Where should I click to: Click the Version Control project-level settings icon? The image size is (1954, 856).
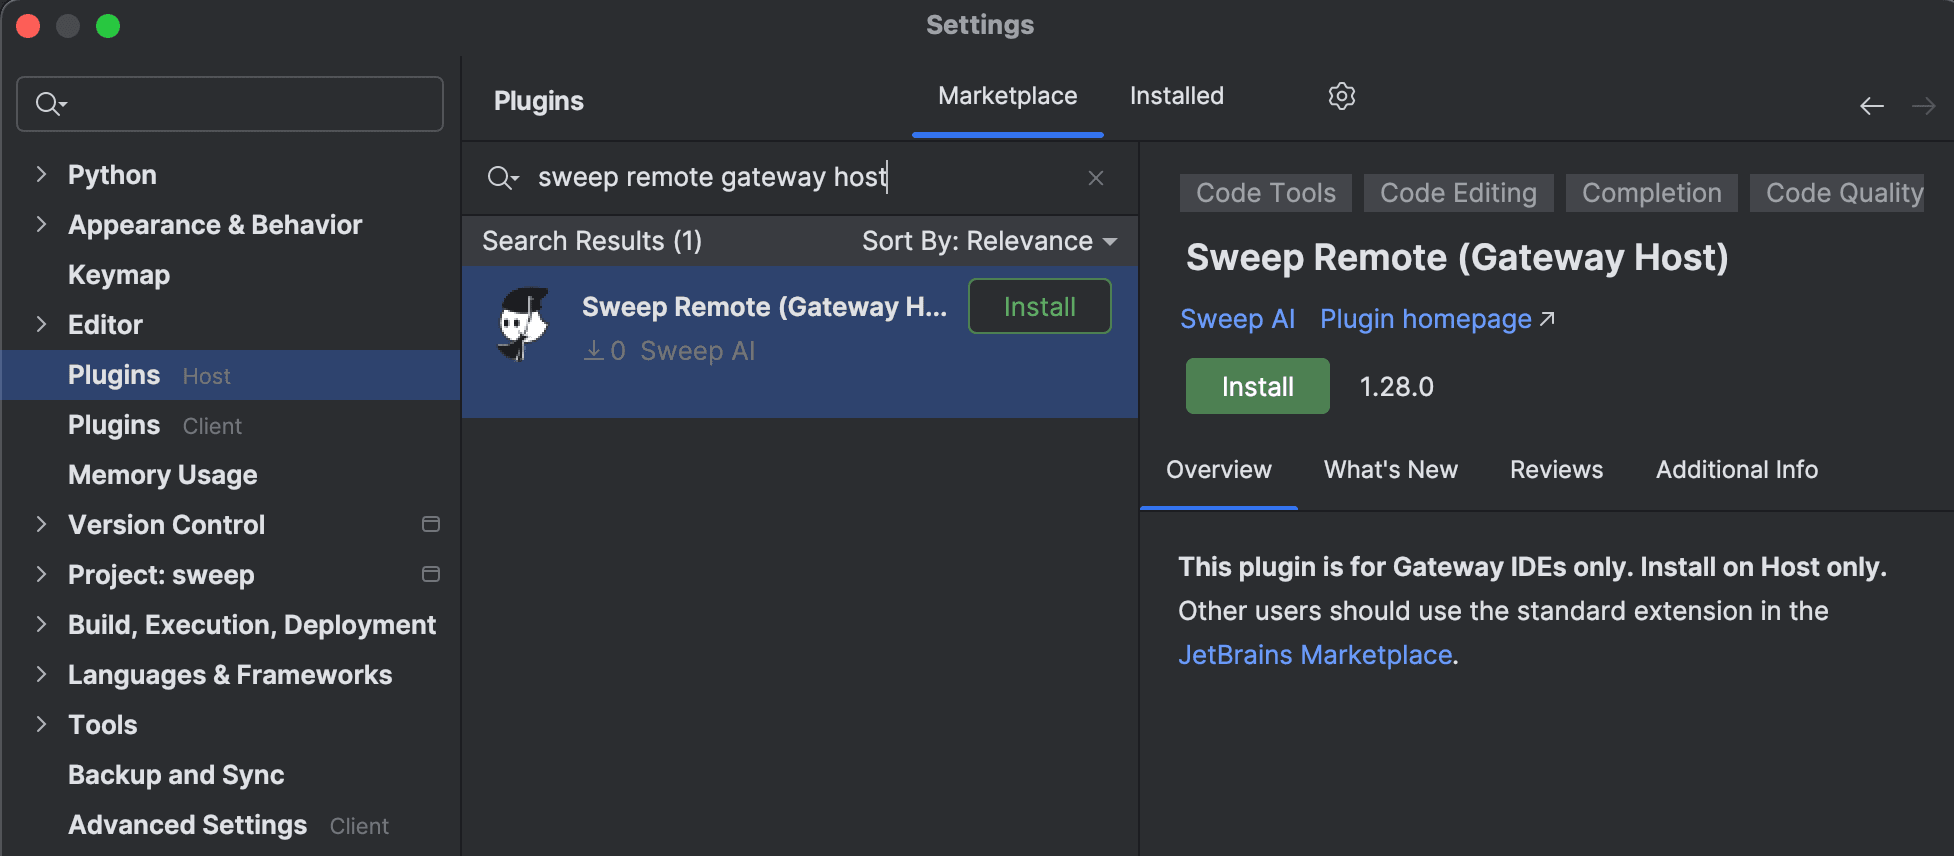(431, 524)
